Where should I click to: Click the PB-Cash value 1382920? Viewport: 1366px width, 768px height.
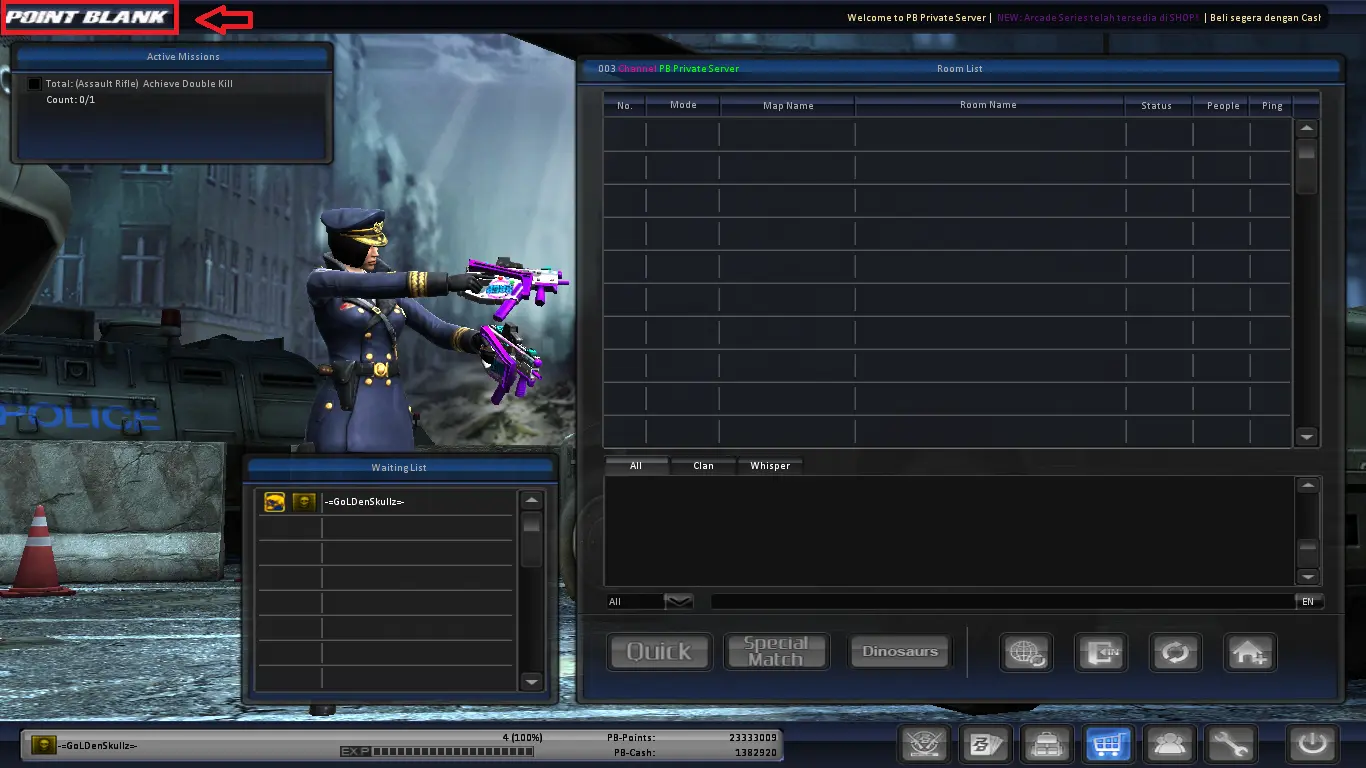pos(754,751)
